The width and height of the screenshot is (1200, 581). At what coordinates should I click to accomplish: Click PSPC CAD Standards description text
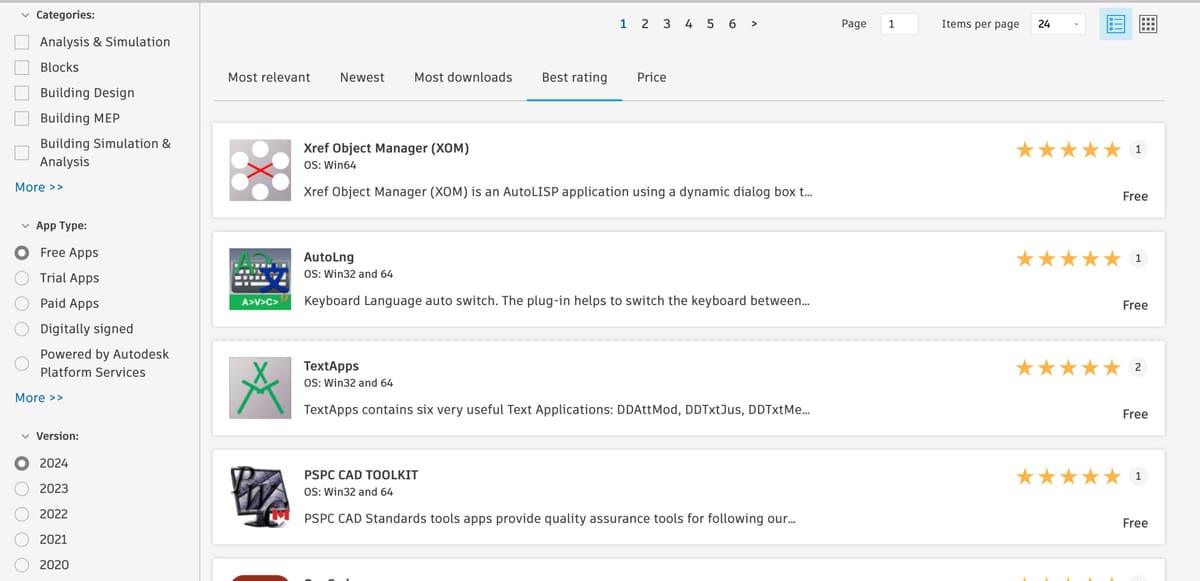550,518
